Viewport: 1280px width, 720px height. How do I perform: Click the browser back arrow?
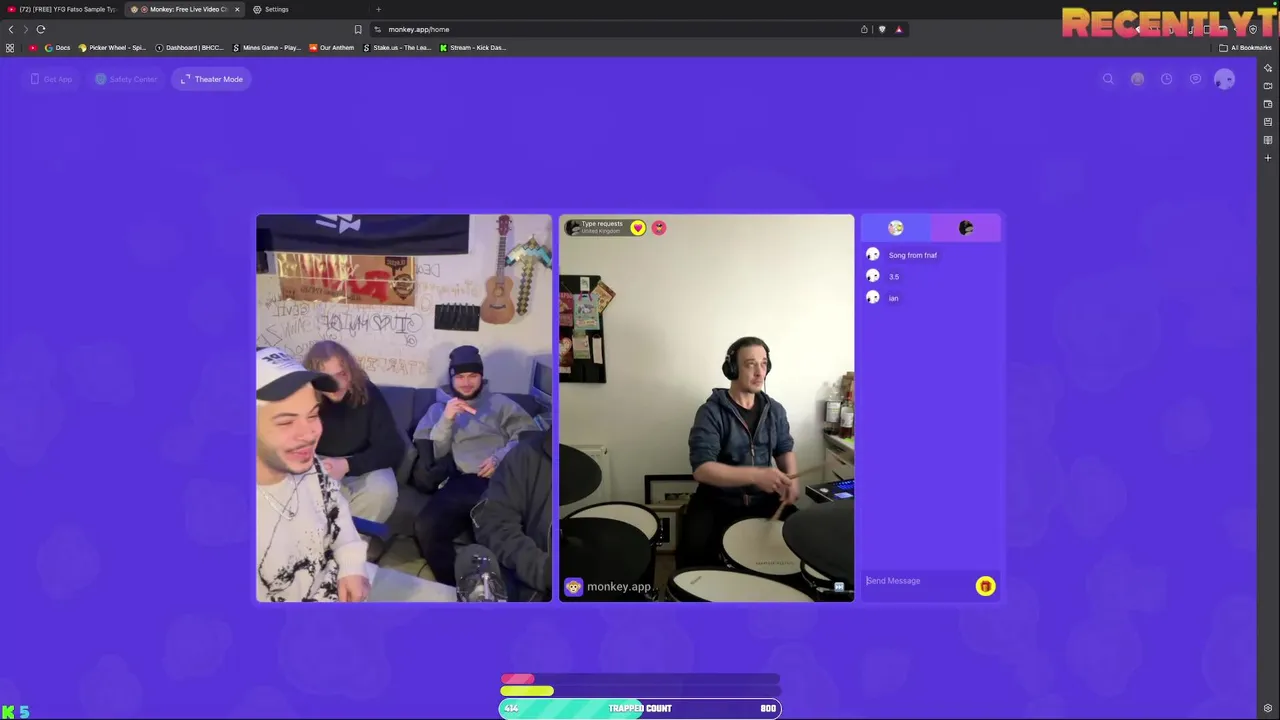point(11,29)
